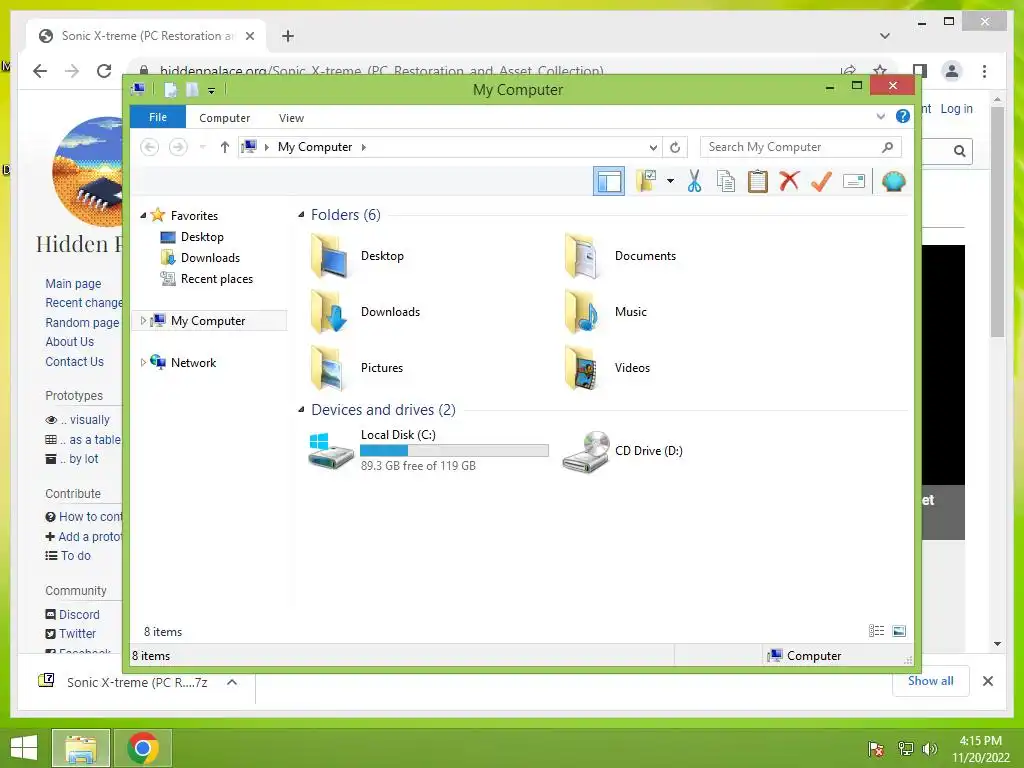1024x768 pixels.
Task: Click the Explorer Back arrow button
Action: (x=150, y=147)
